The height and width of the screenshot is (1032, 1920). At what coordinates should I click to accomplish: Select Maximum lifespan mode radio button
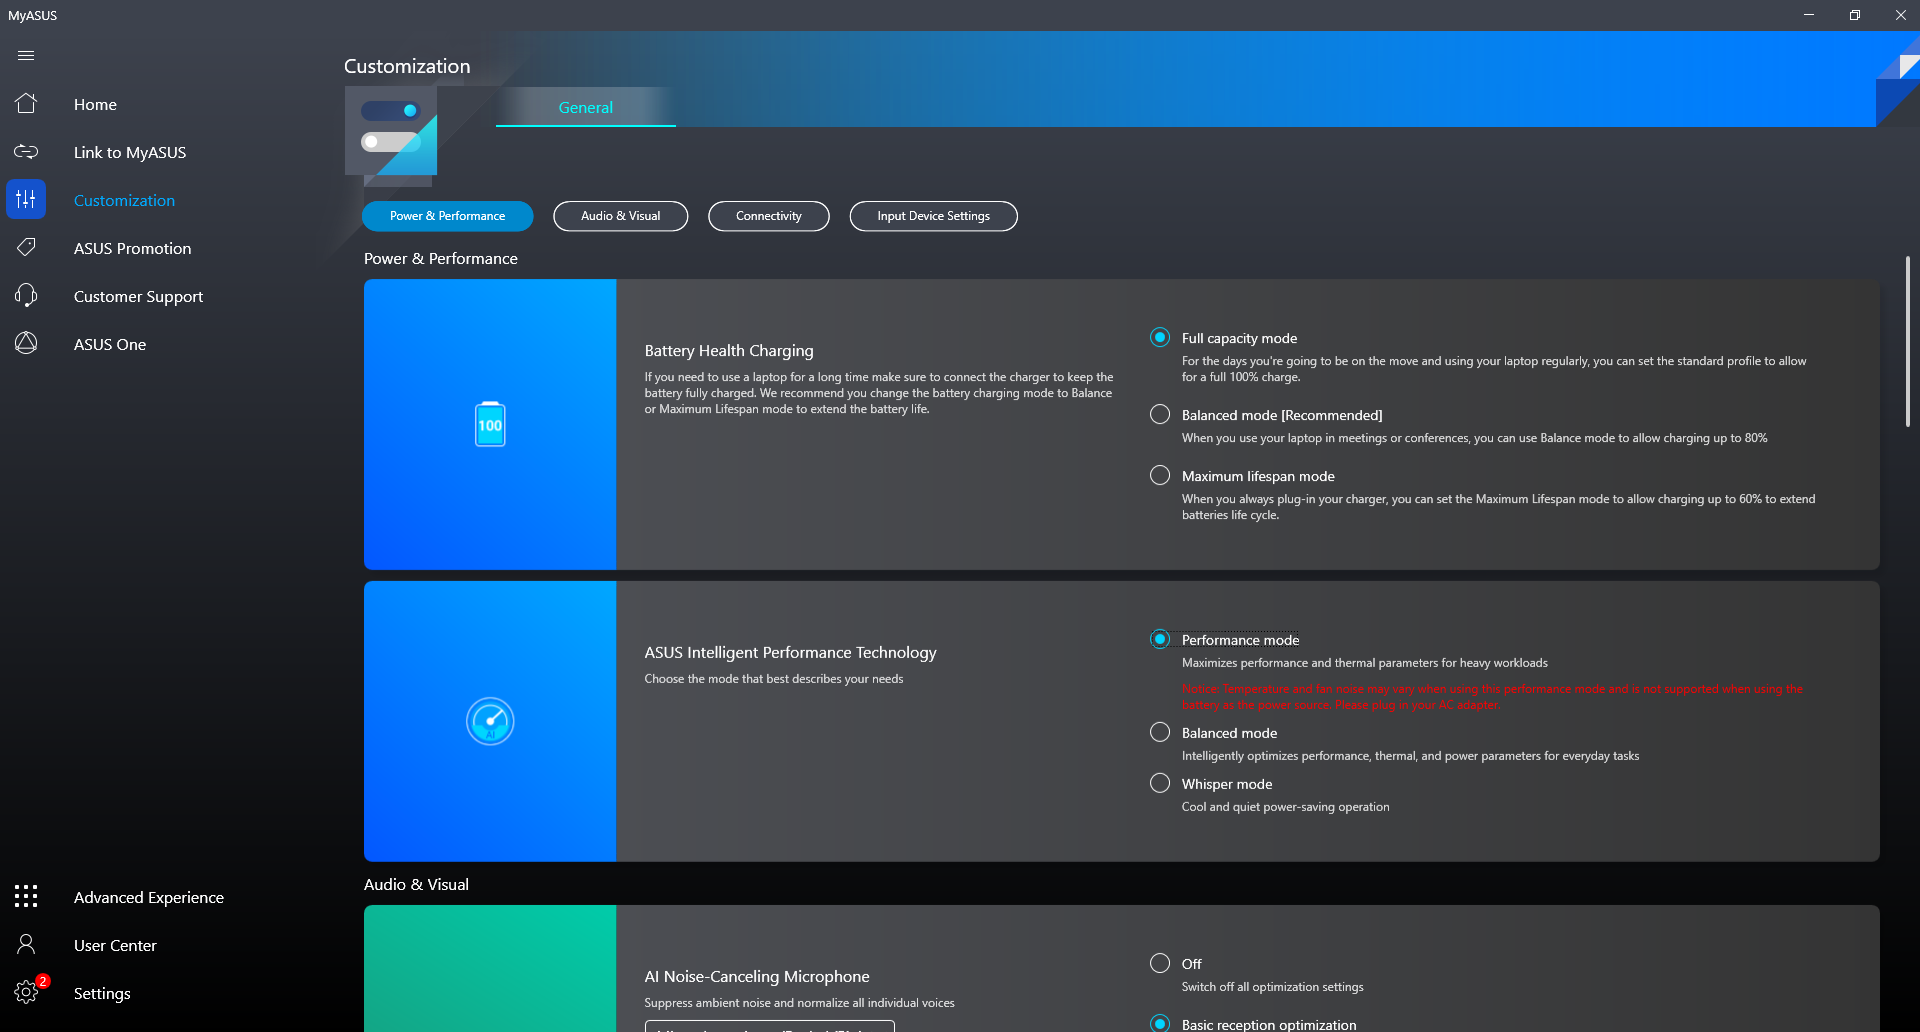[x=1160, y=476]
